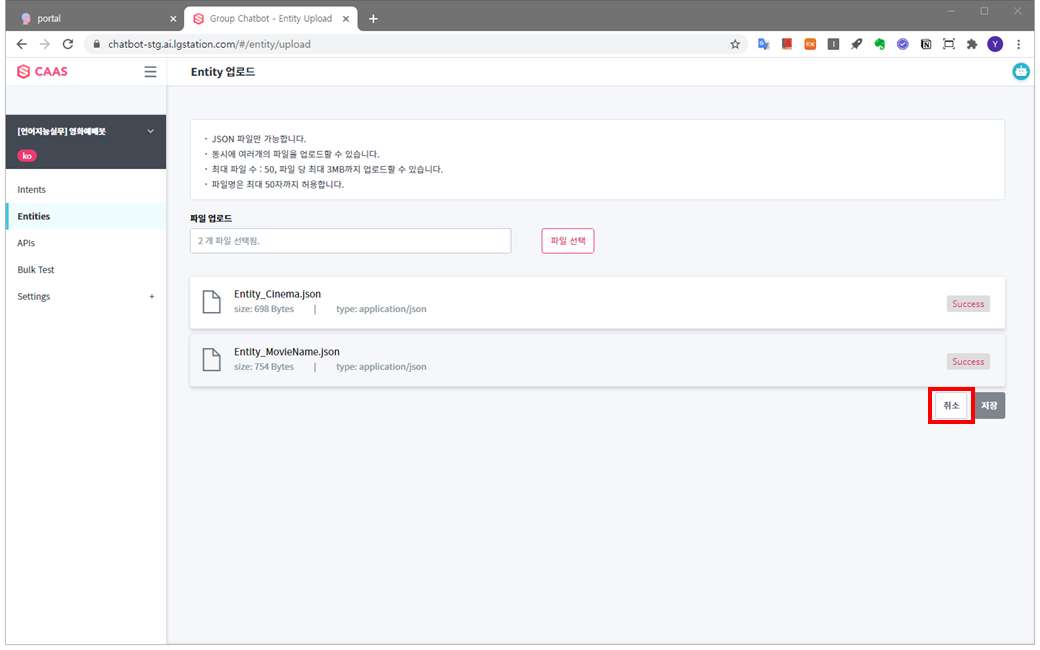This screenshot has width=1040, height=650.
Task: Click the rocket extension icon
Action: pyautogui.click(x=857, y=44)
